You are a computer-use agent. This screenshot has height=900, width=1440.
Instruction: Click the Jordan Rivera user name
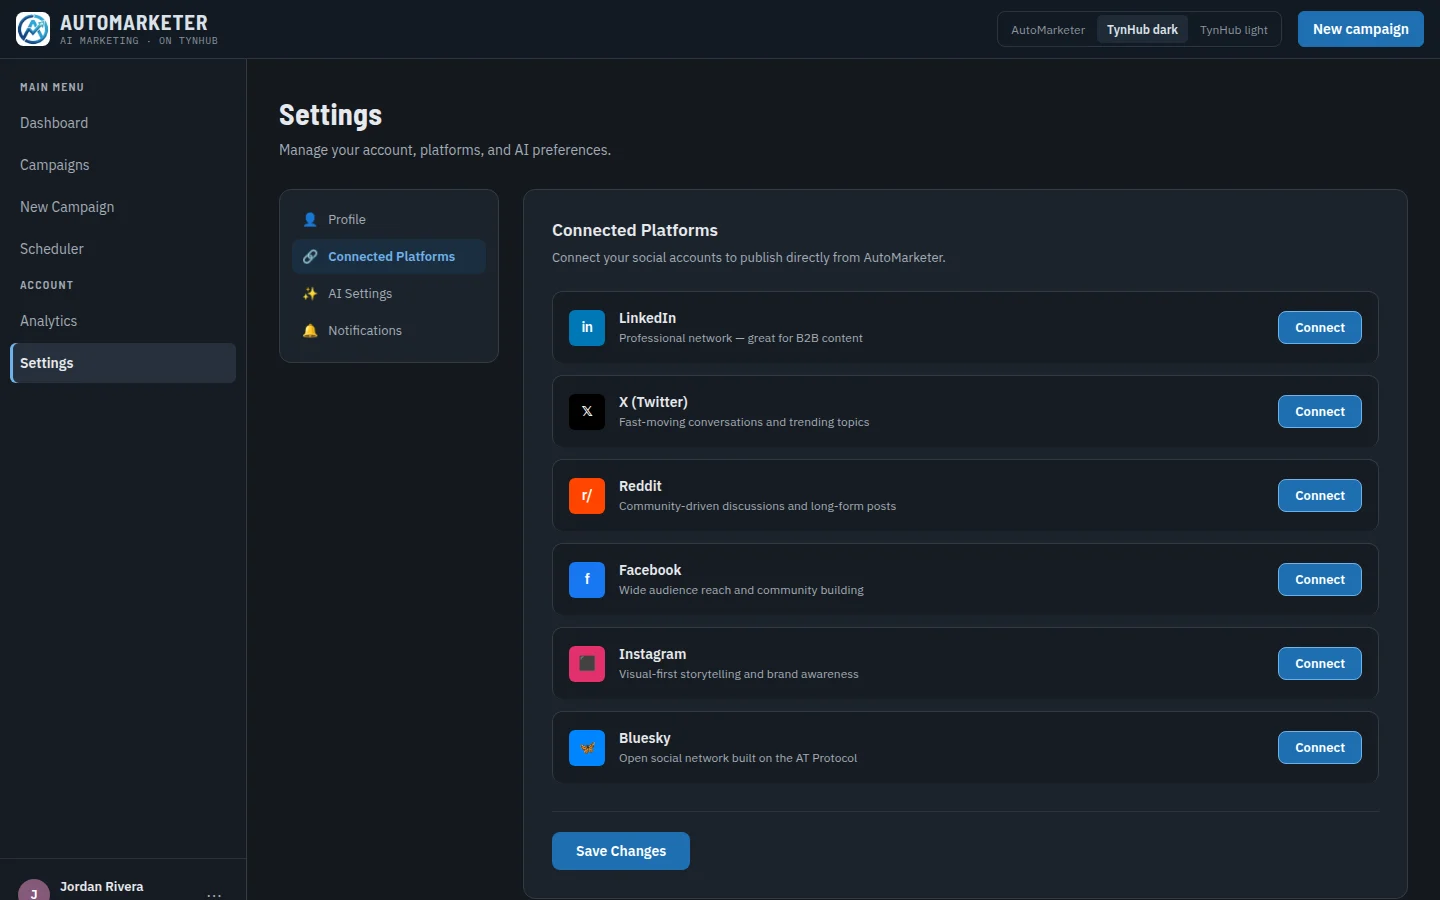coord(102,887)
